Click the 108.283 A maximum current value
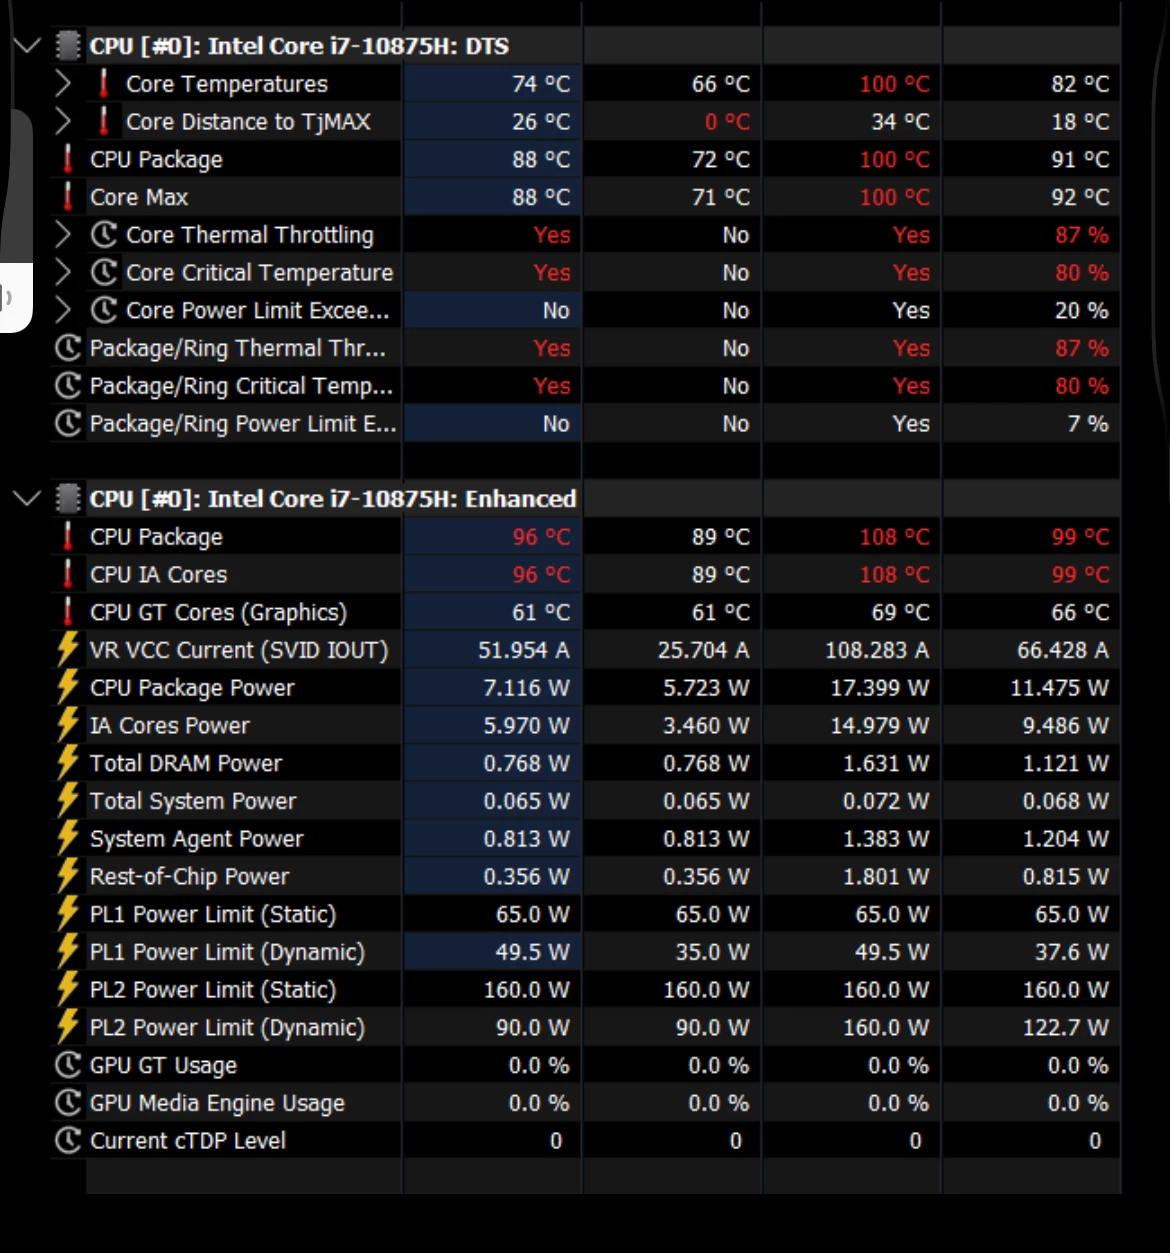Viewport: 1170px width, 1253px height. 877,650
